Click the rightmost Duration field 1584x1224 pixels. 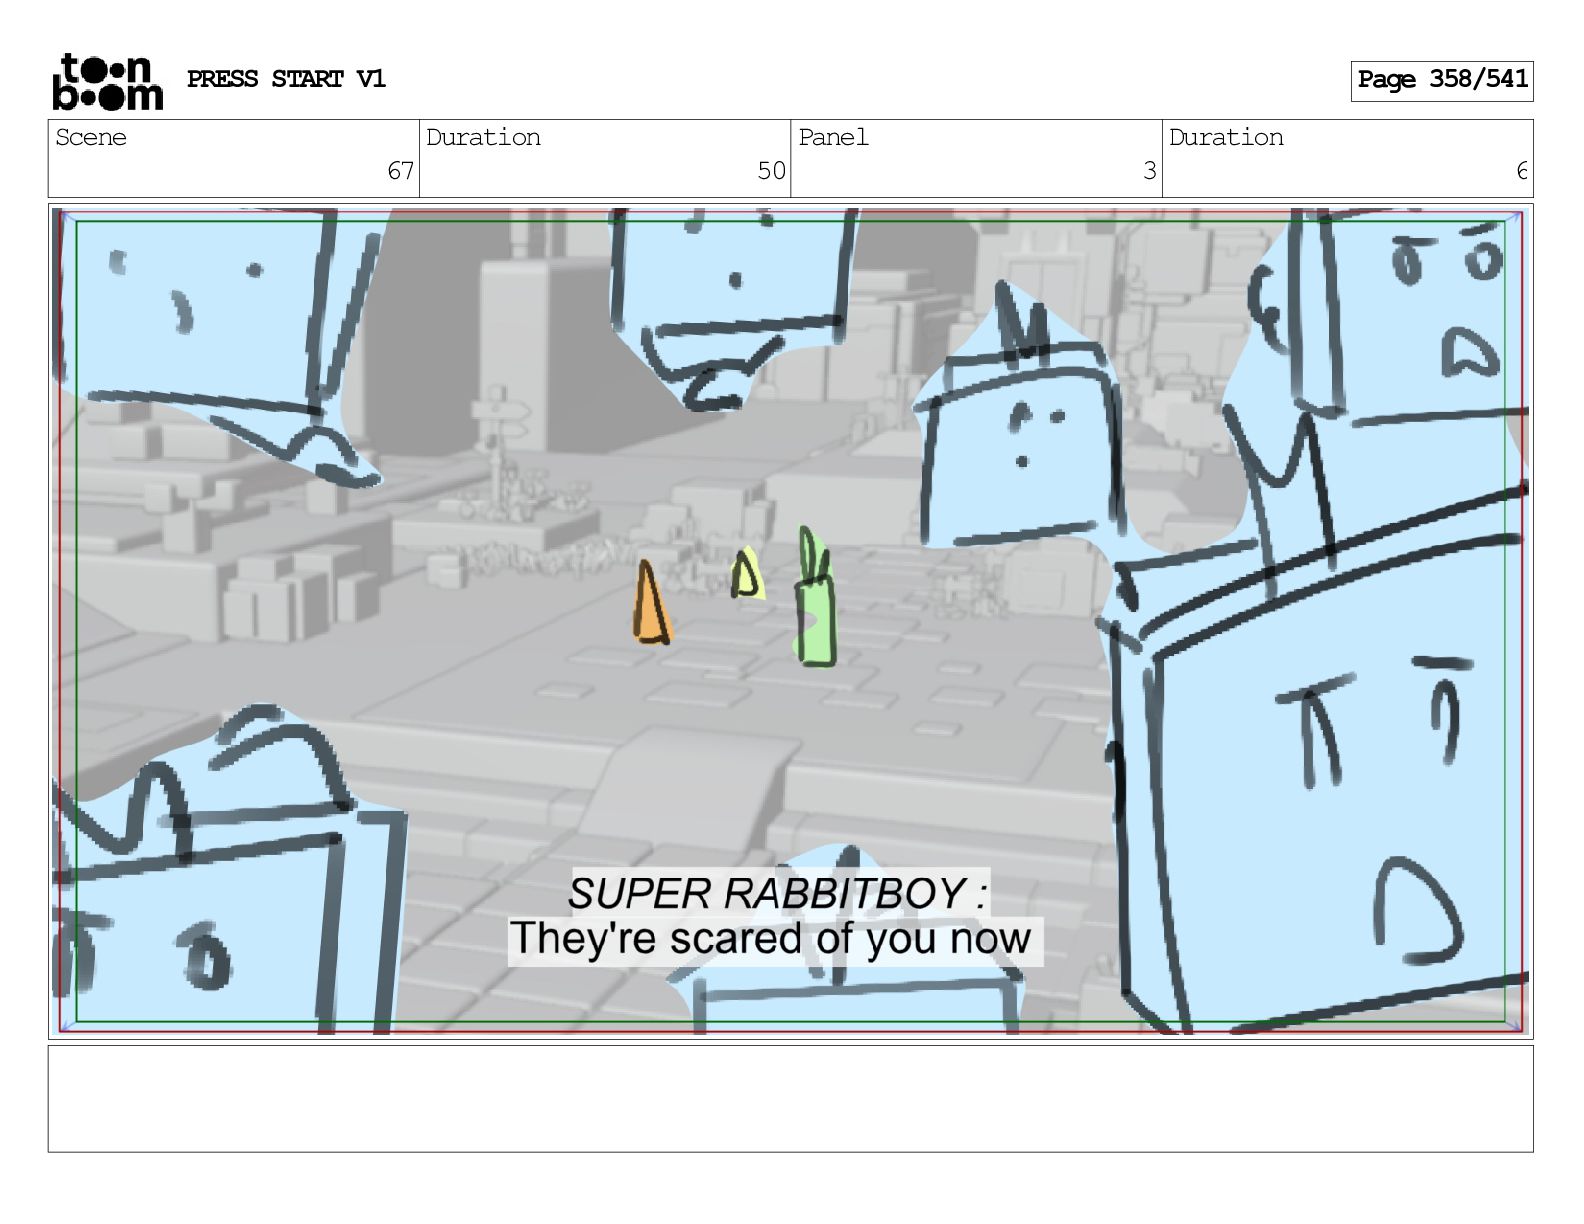click(x=1347, y=158)
